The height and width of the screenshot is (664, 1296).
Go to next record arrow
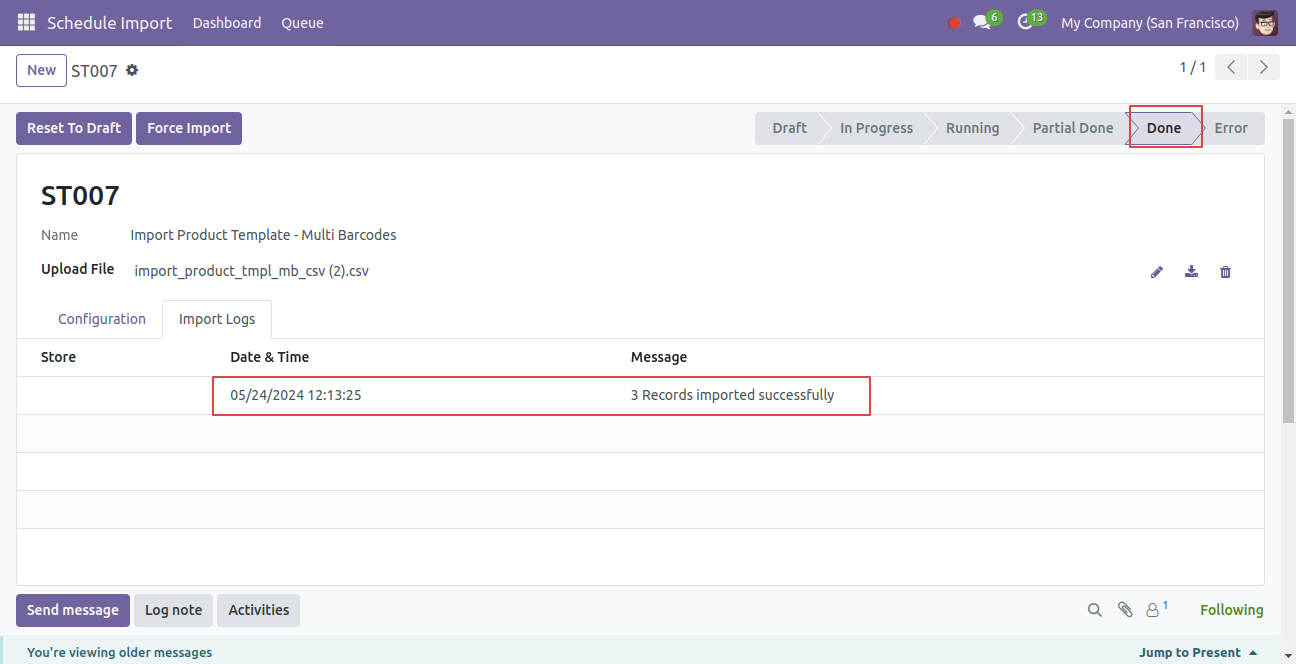click(1264, 68)
